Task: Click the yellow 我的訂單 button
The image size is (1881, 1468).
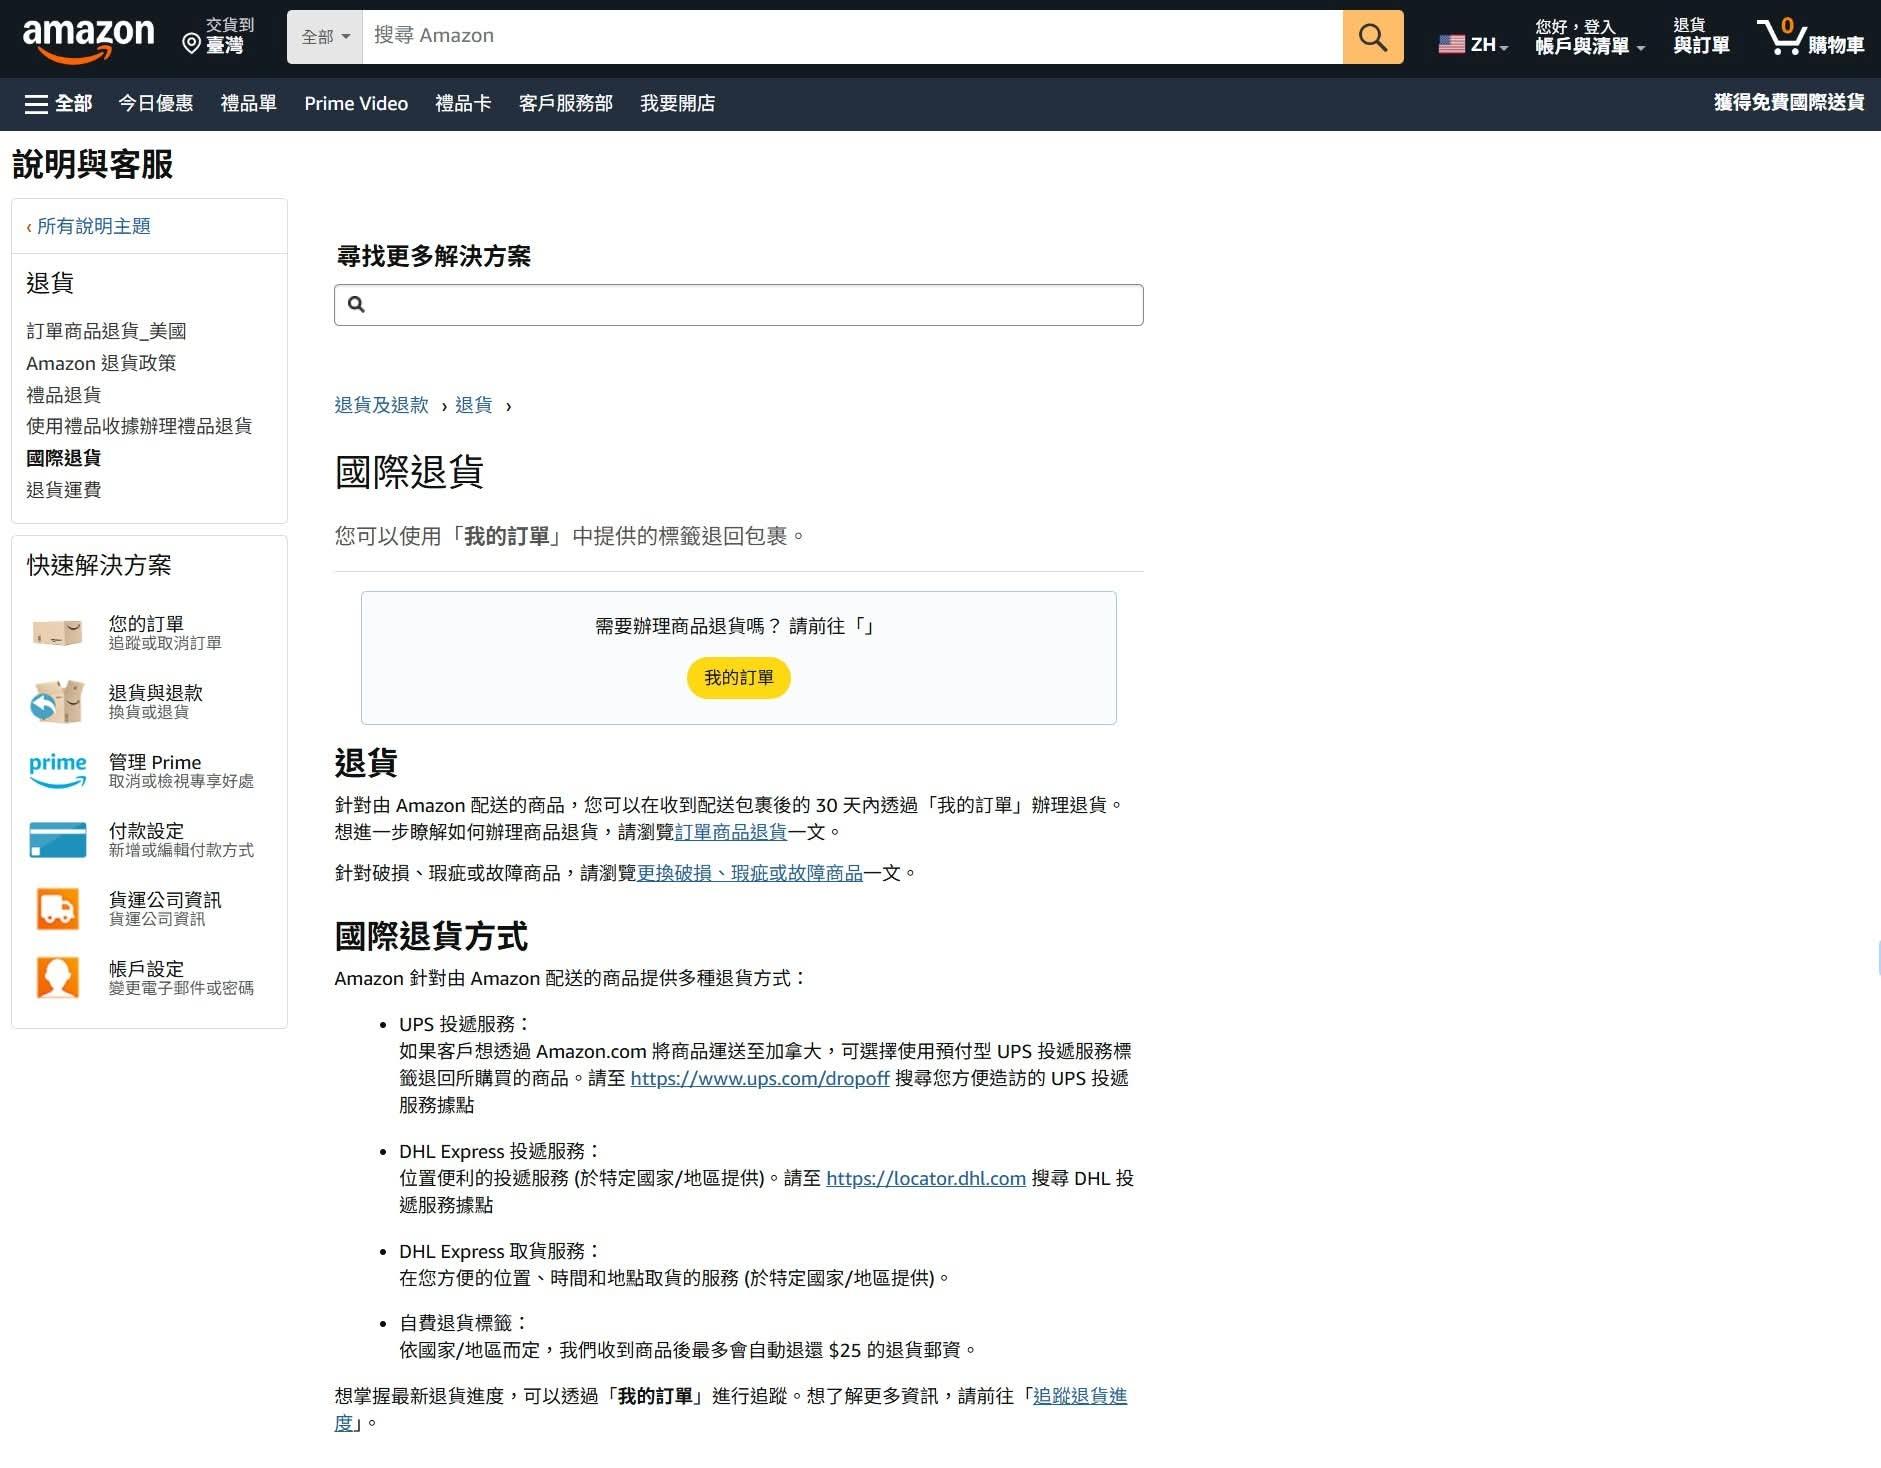Action: (738, 678)
